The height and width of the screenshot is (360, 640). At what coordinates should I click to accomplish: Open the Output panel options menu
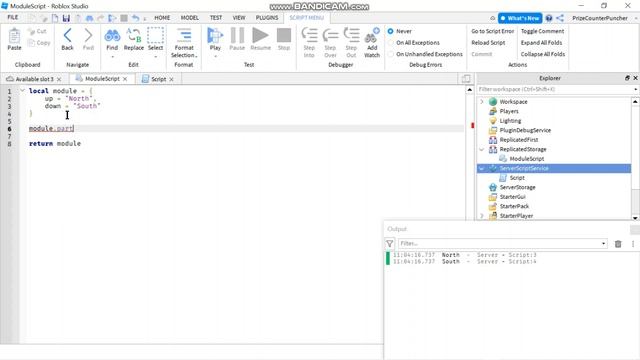pos(633,244)
